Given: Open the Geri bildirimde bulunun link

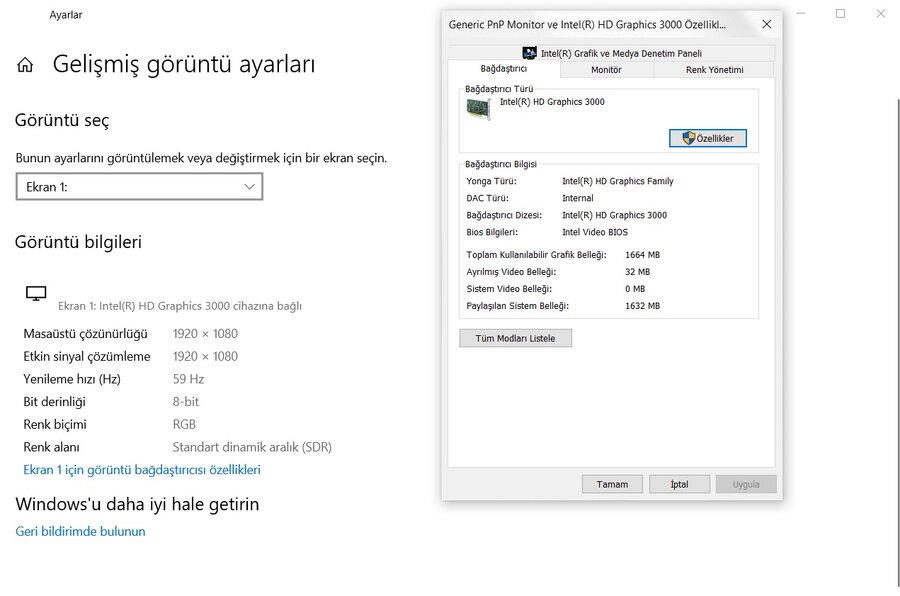Looking at the screenshot, I should click(x=80, y=531).
